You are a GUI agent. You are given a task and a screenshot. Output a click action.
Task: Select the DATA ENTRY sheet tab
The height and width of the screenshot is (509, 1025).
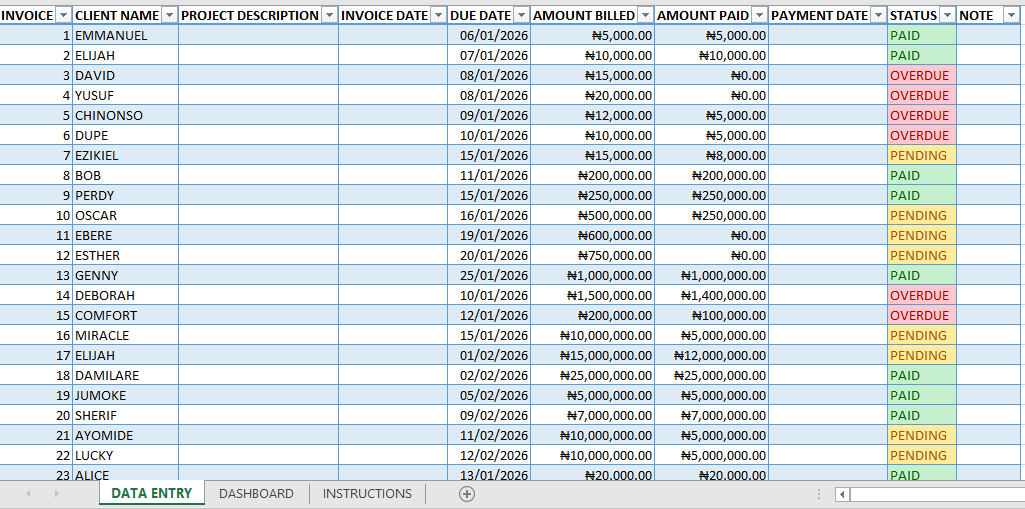point(152,493)
